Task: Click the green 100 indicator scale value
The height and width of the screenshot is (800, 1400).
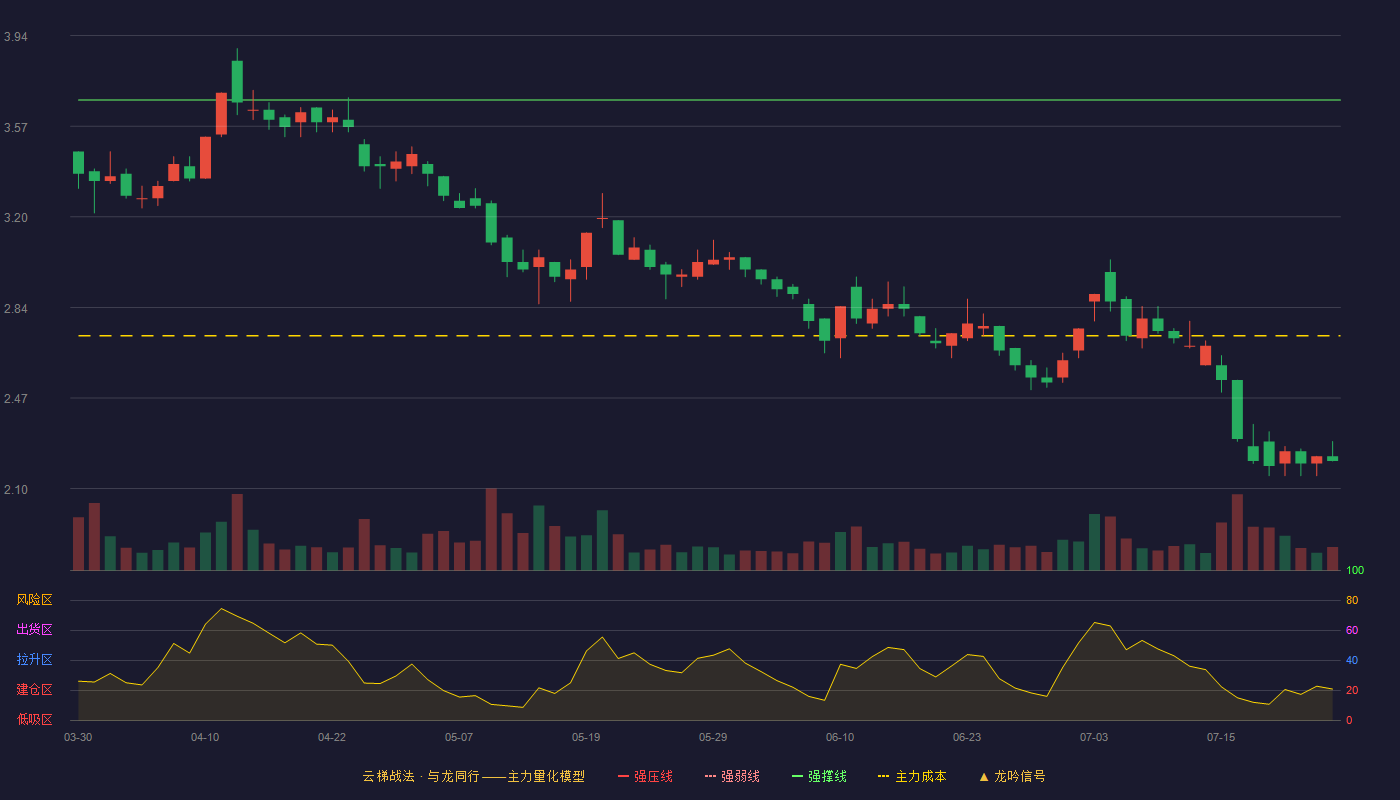Action: tap(1355, 571)
